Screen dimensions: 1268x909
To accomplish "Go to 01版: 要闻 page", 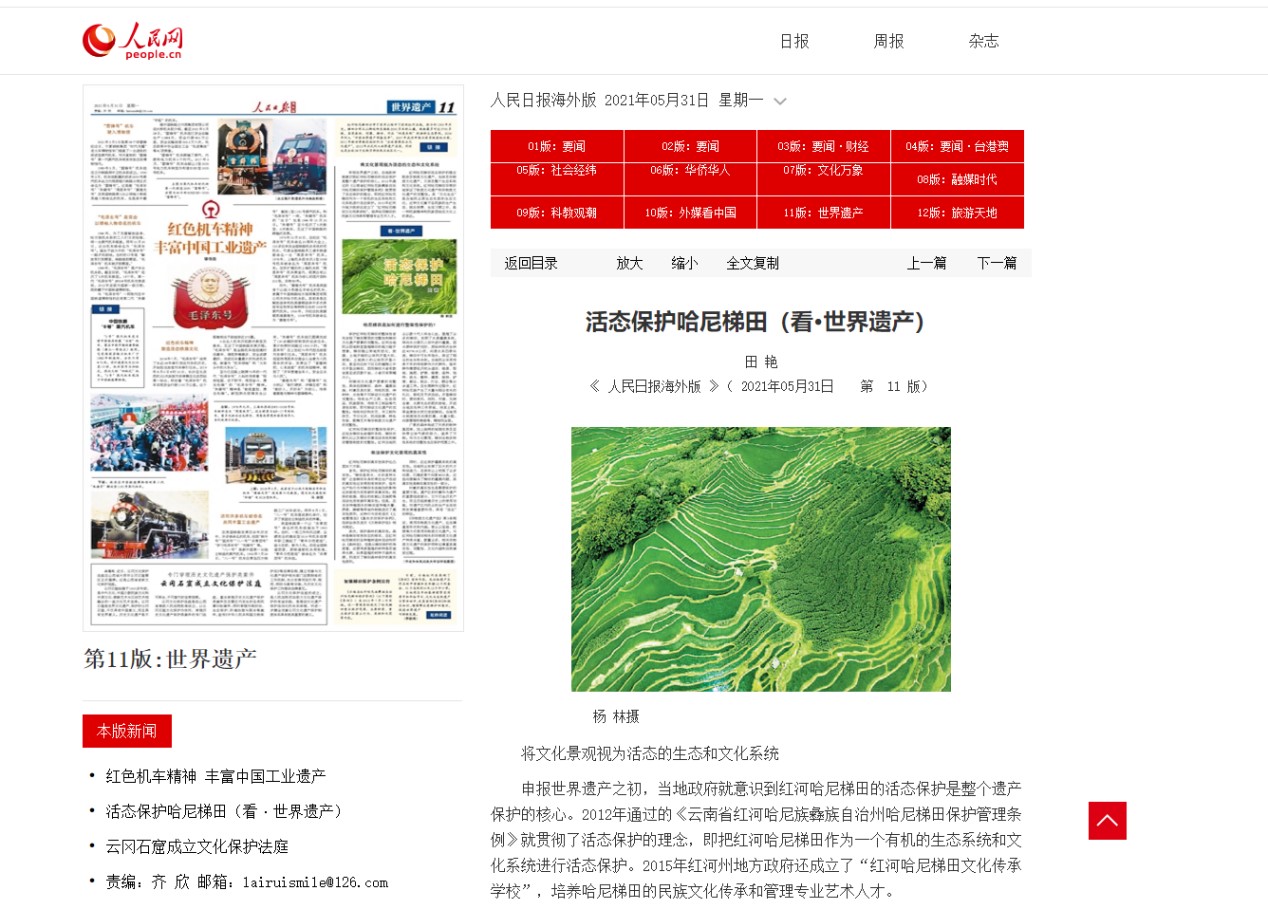I will (557, 146).
